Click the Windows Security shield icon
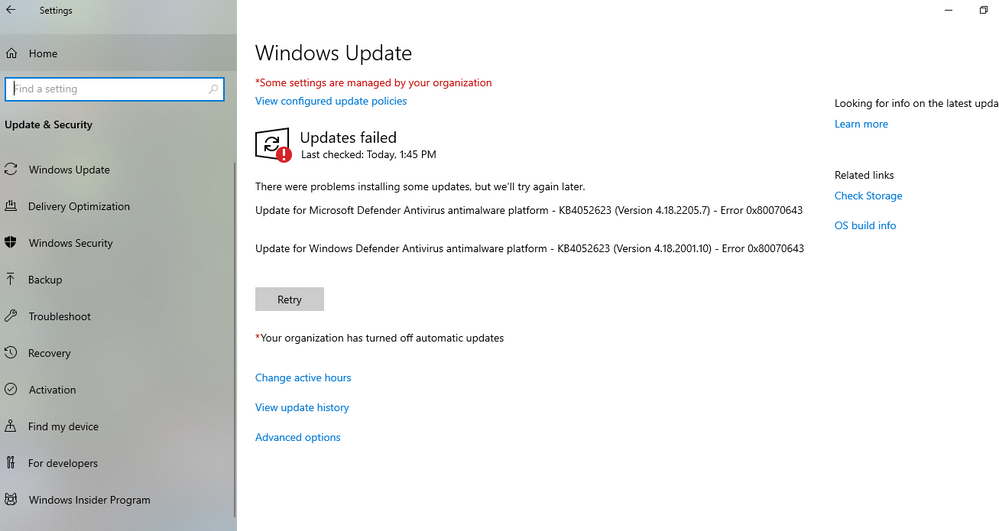Viewport: 999px width, 531px height. pyautogui.click(x=11, y=242)
